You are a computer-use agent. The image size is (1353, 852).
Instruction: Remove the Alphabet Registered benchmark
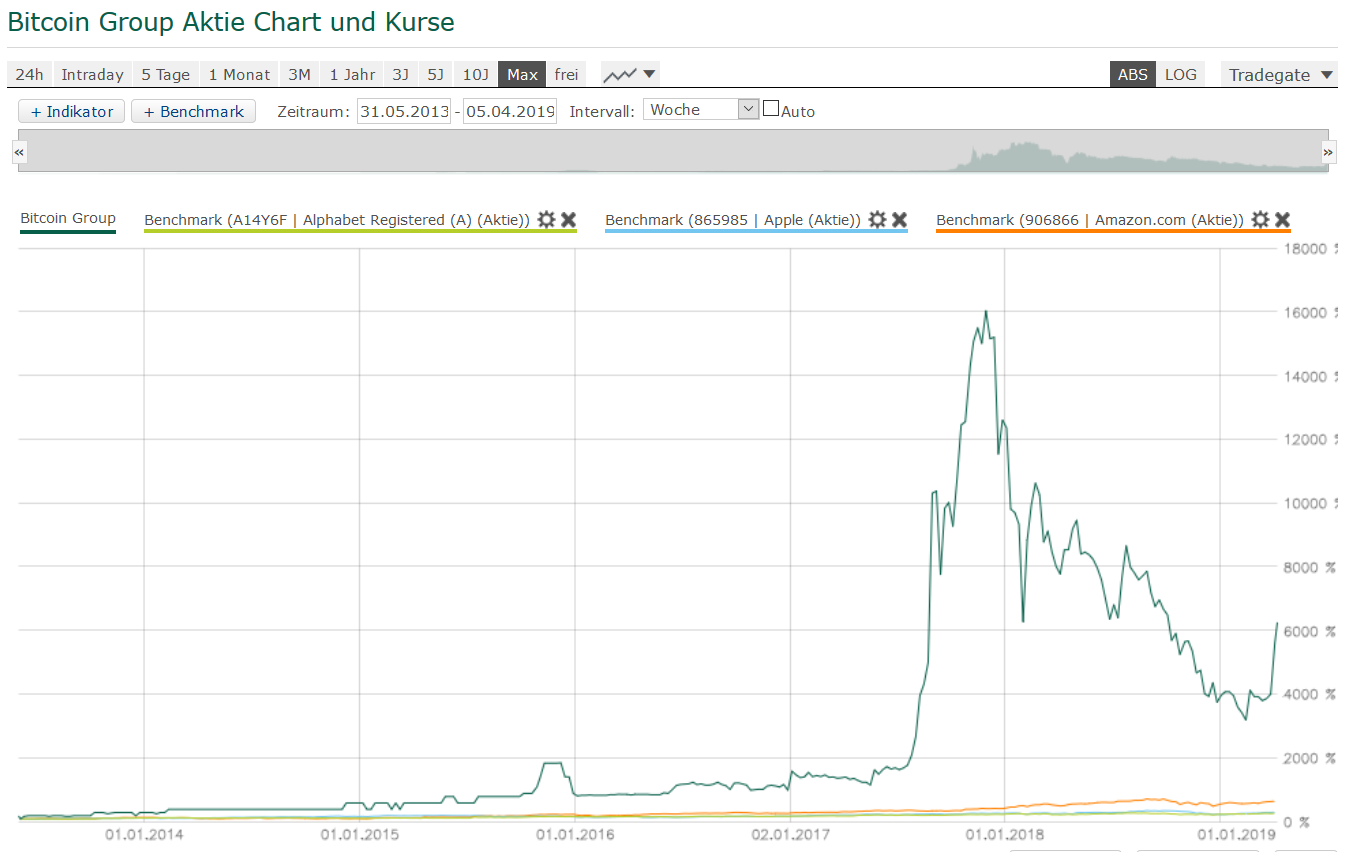pos(568,219)
